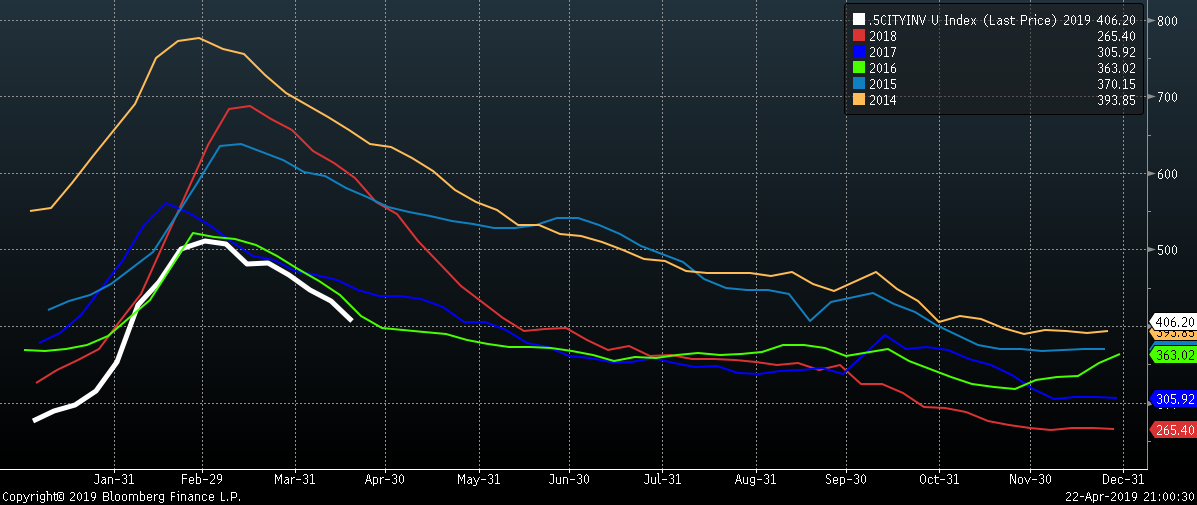Click the Dec-31 date label on x-axis
Image resolution: width=1197 pixels, height=505 pixels.
point(1123,478)
